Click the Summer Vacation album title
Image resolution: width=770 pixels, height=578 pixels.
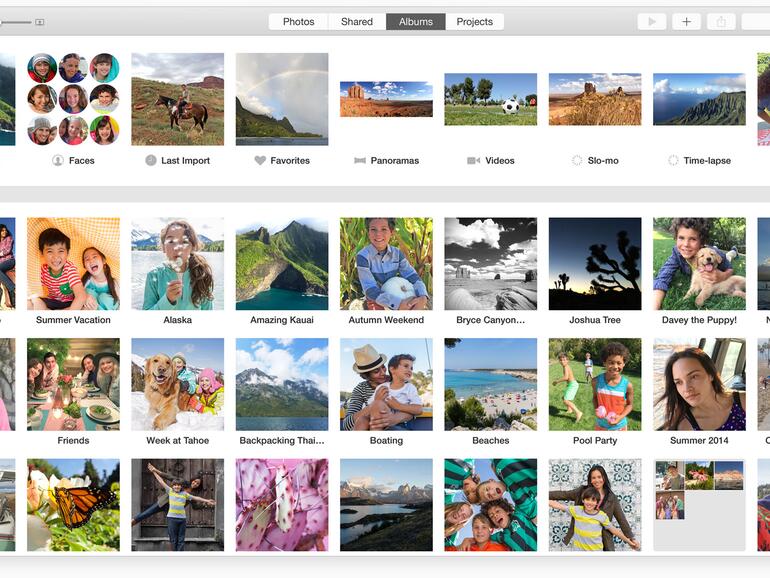[x=73, y=320]
